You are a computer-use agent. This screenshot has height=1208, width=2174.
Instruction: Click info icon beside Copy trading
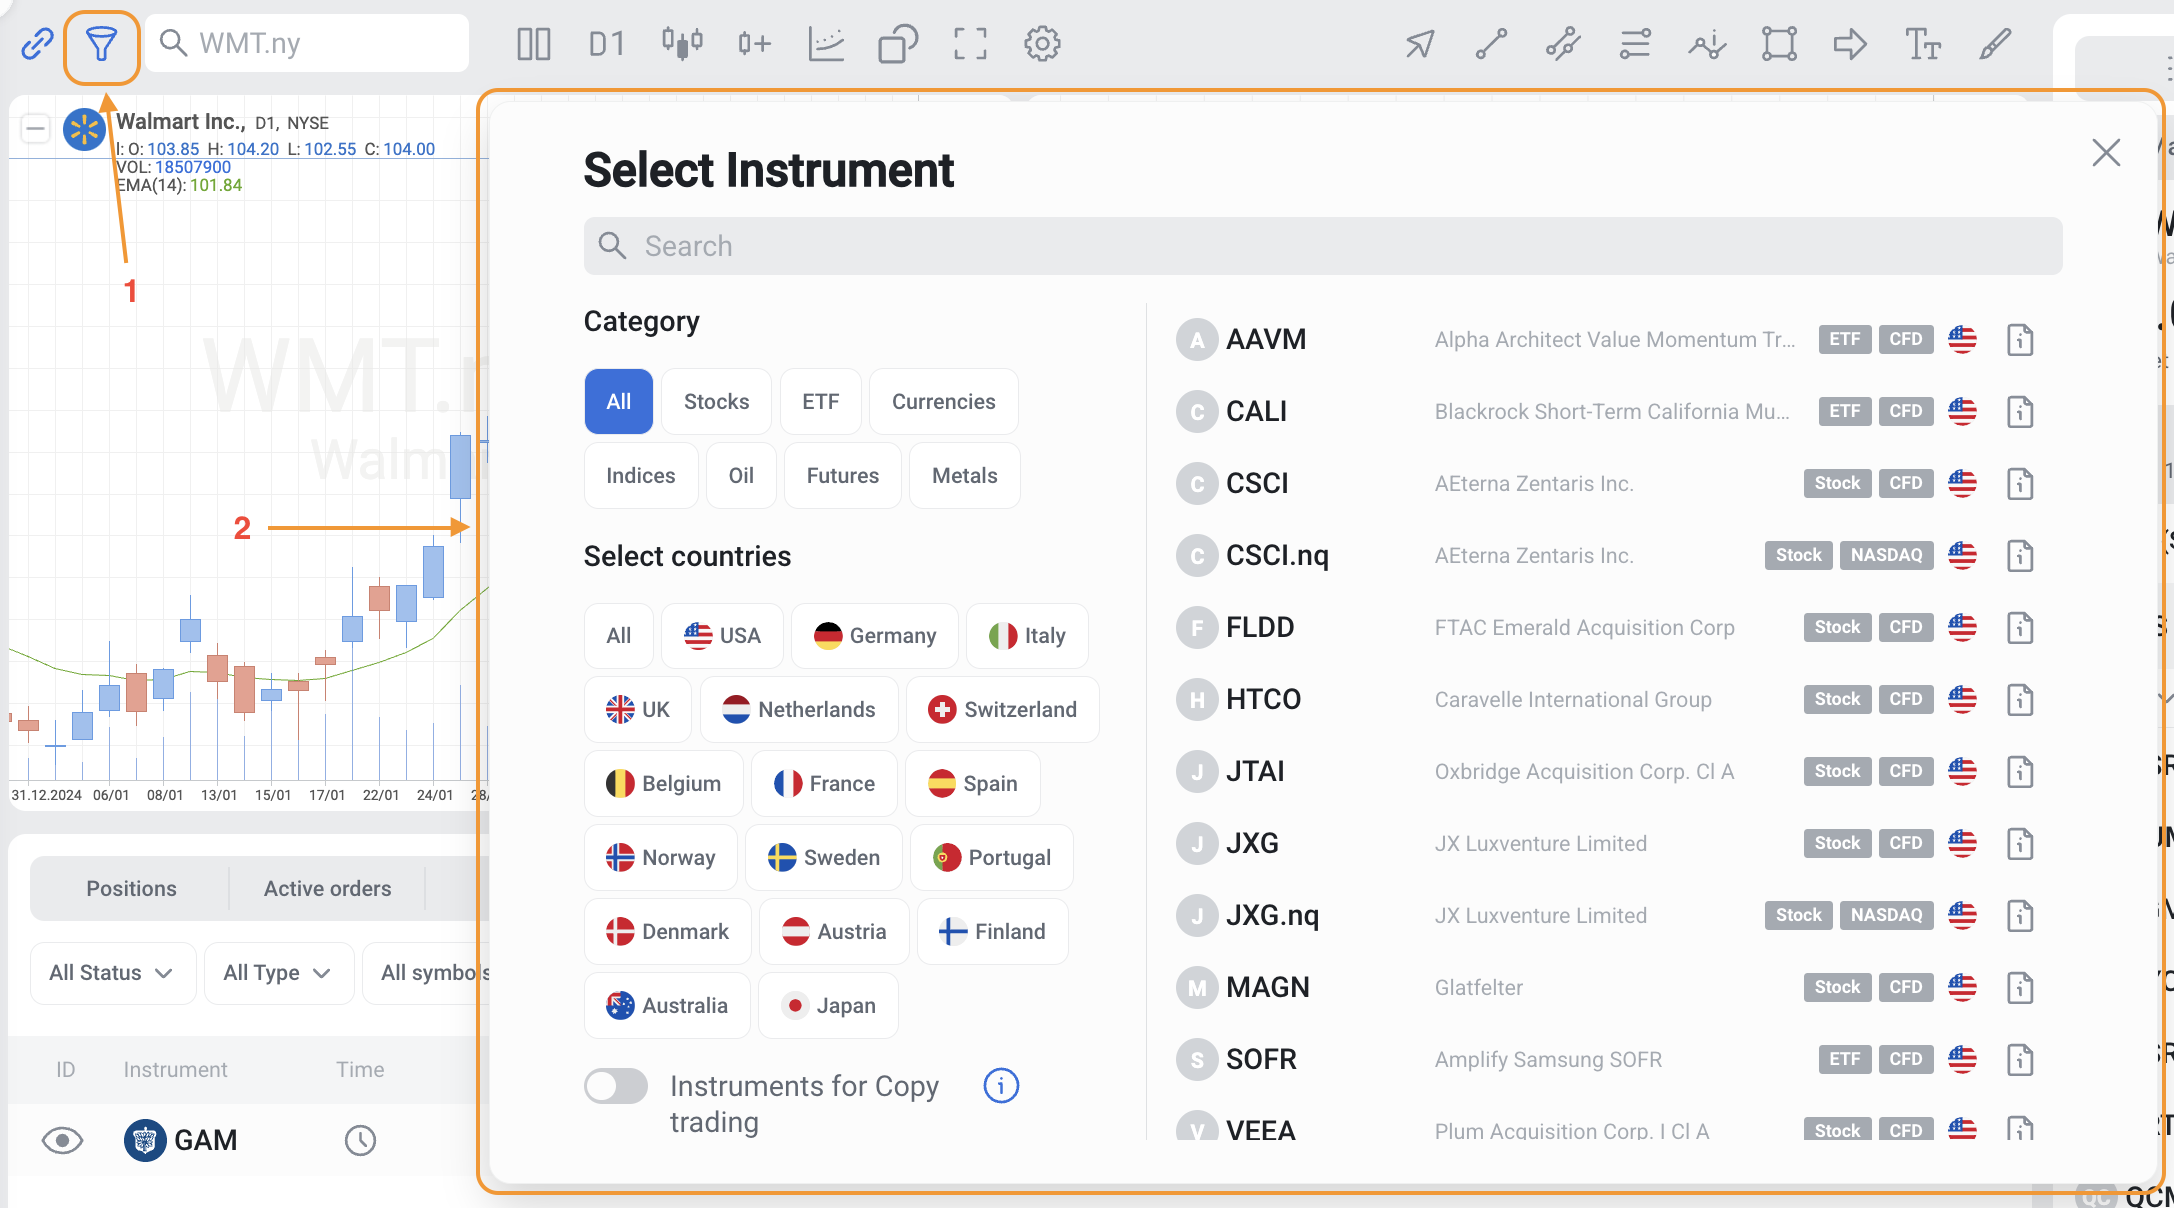1001,1085
